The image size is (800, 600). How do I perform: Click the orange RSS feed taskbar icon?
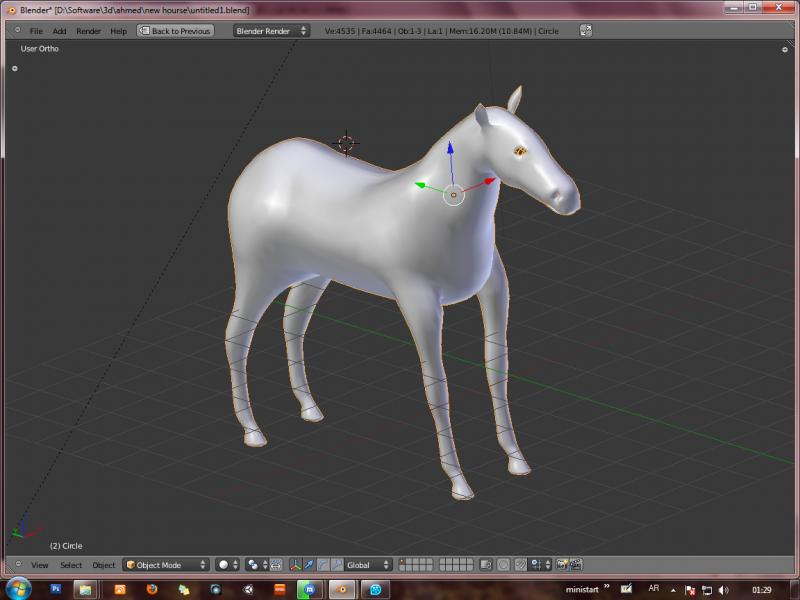120,589
